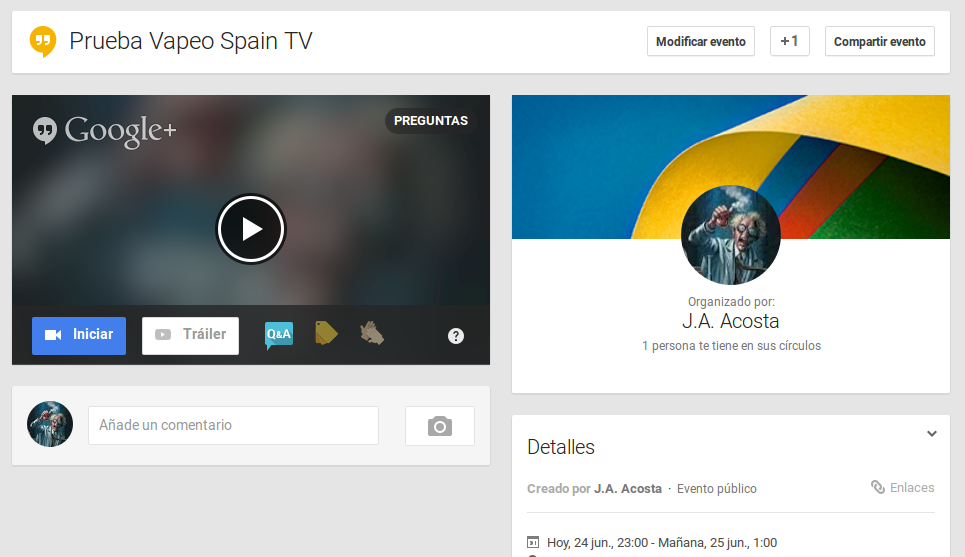
Task: Click the calendar icon beside event date
Action: [533, 542]
